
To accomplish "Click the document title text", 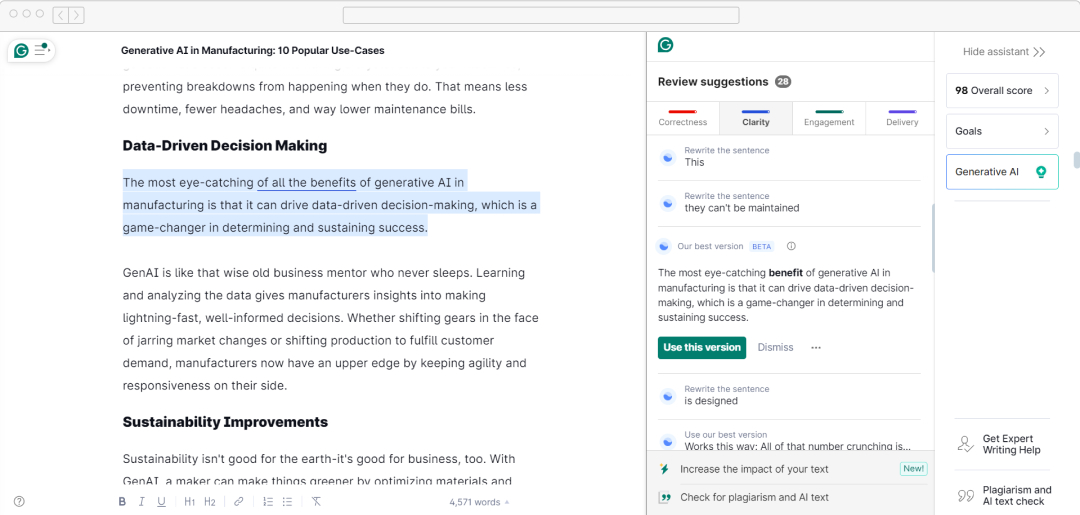I will 253,50.
